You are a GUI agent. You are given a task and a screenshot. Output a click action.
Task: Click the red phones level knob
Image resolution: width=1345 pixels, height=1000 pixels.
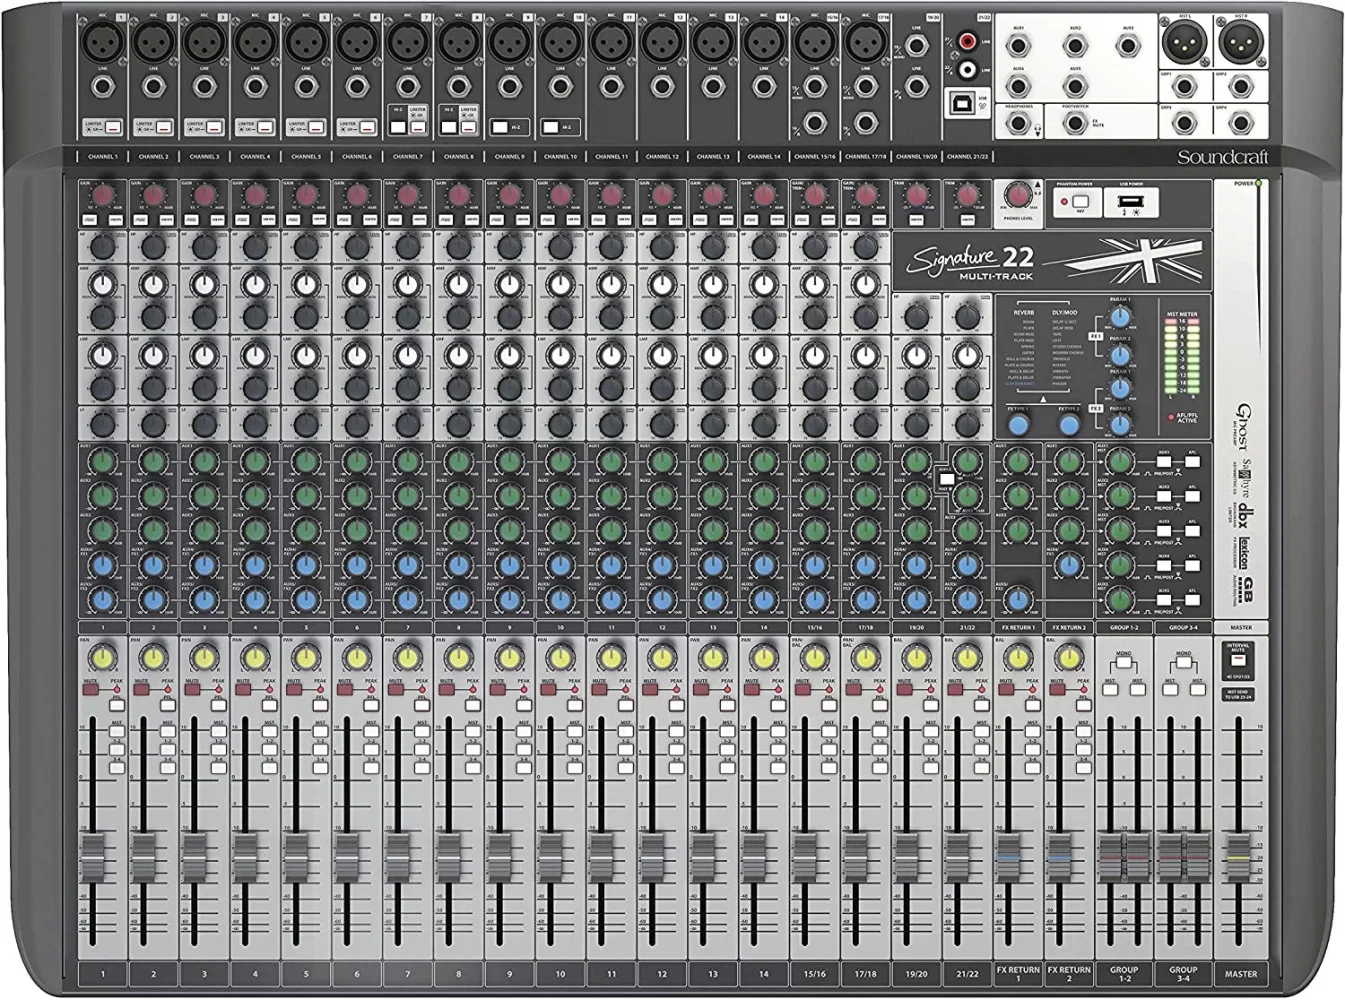point(1018,194)
